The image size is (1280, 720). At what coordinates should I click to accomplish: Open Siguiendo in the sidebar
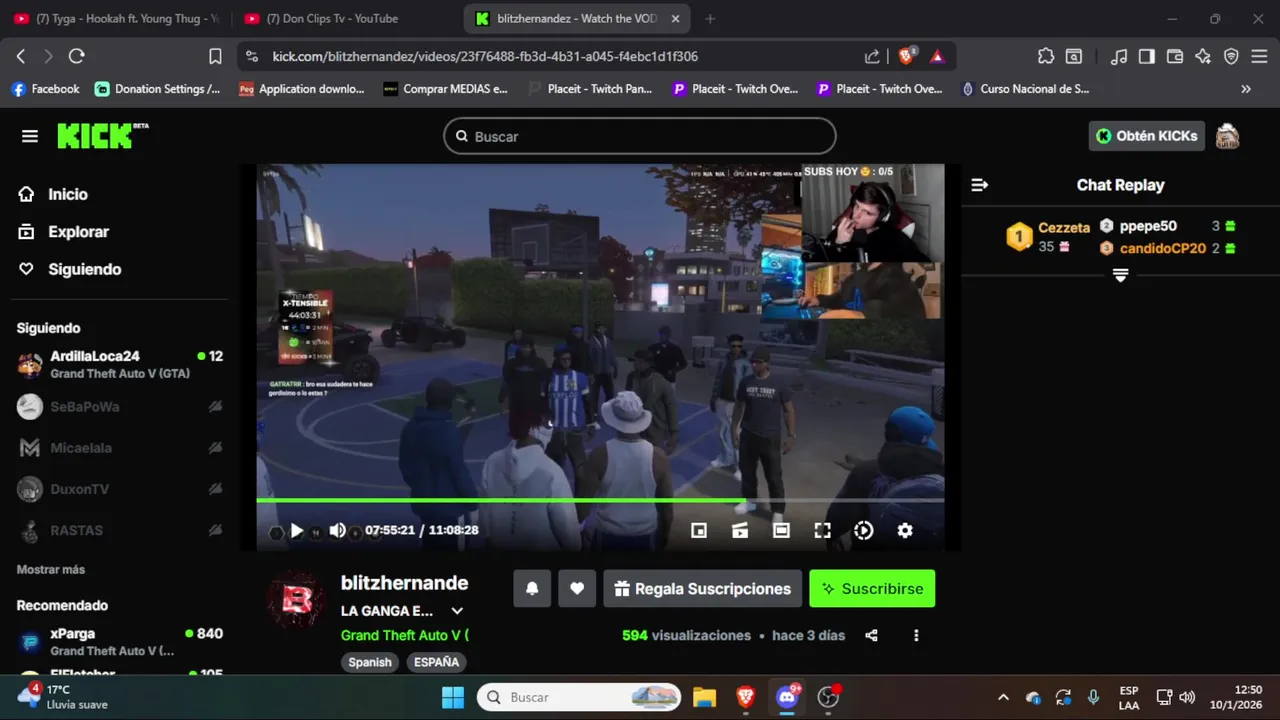84,269
